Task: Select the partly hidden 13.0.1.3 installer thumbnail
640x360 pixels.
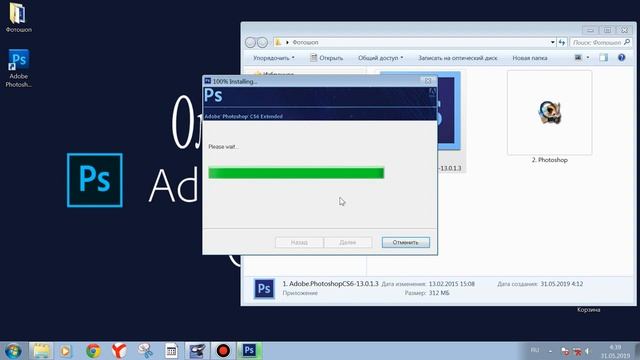Action: point(449,111)
